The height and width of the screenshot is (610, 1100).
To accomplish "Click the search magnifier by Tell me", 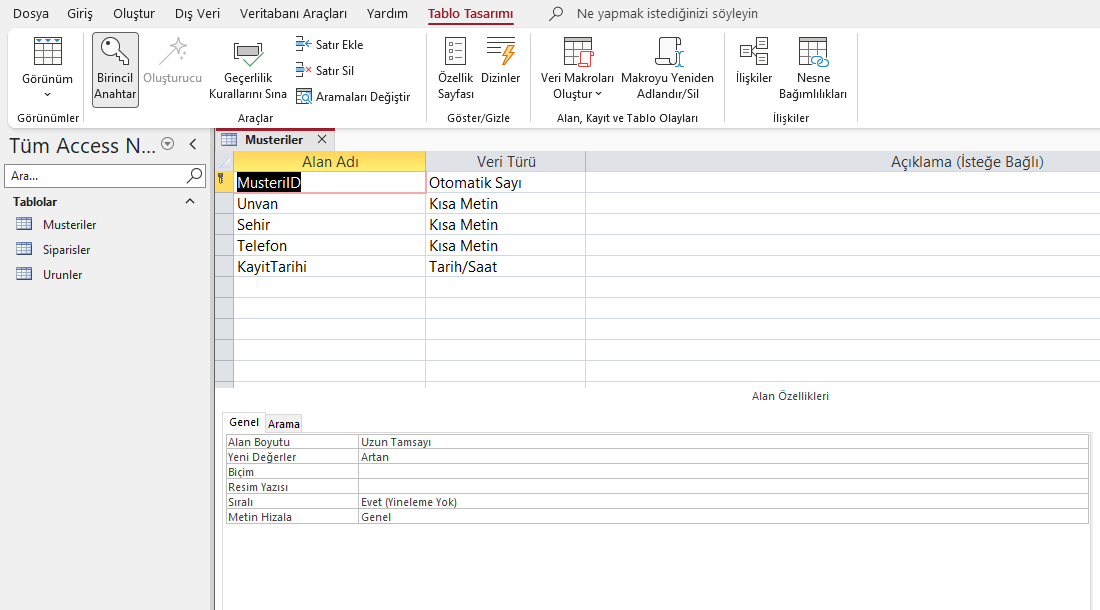I will click(556, 13).
